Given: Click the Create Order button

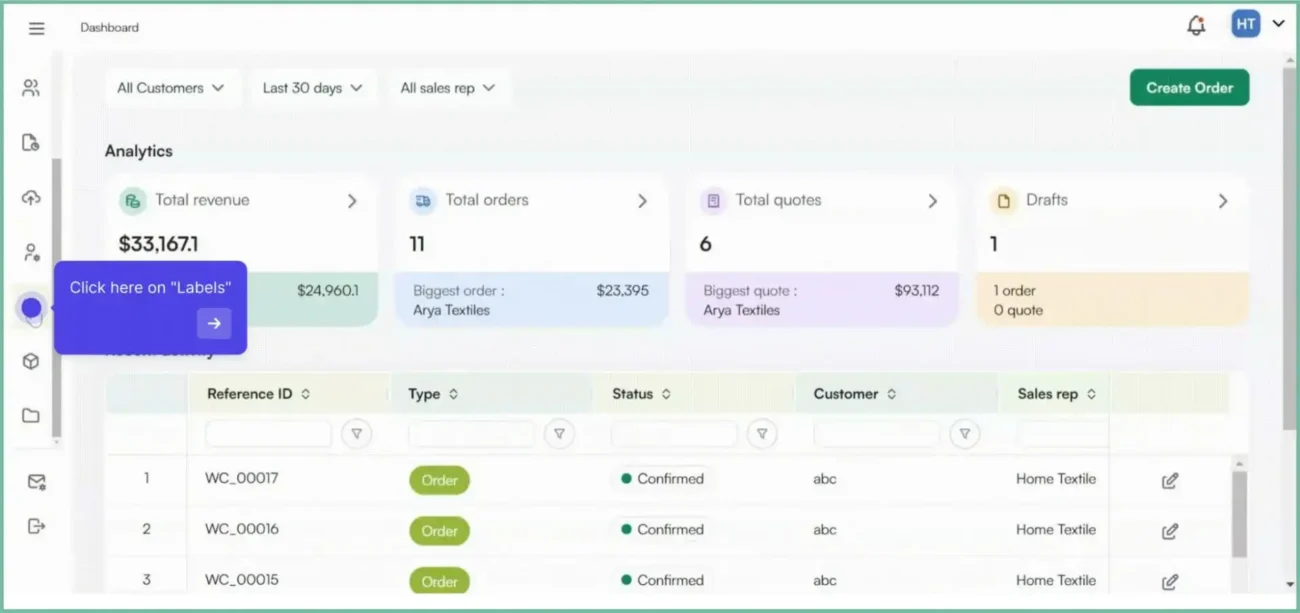Looking at the screenshot, I should 1189,88.
